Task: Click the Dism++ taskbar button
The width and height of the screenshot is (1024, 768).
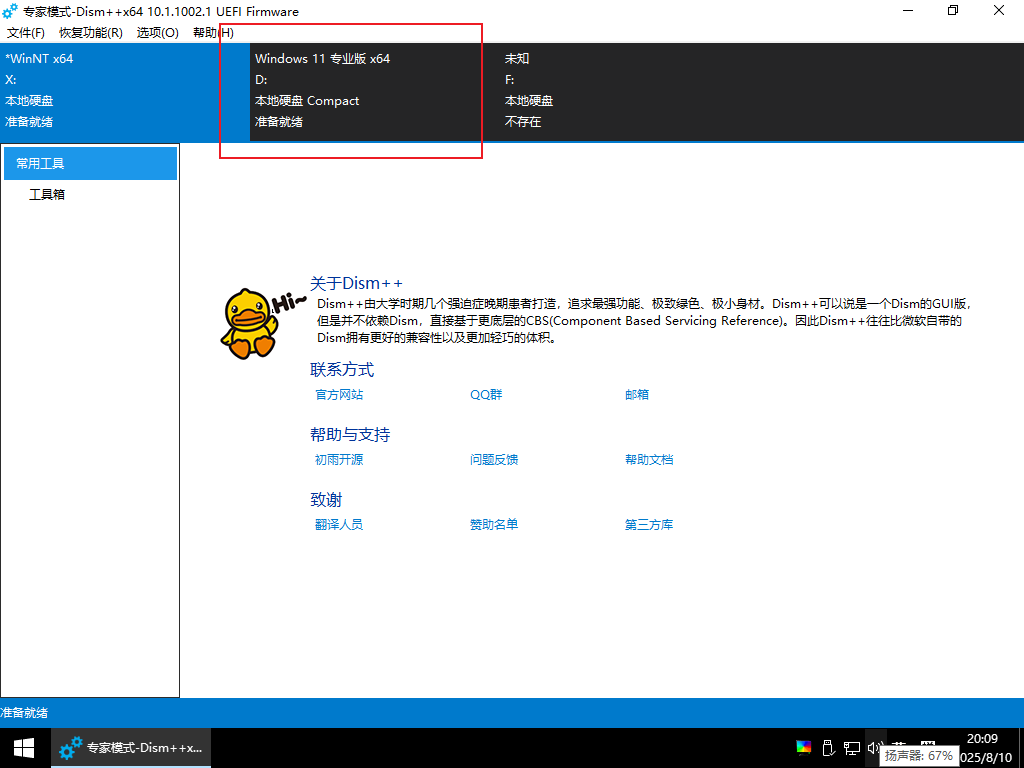Action: [x=131, y=748]
